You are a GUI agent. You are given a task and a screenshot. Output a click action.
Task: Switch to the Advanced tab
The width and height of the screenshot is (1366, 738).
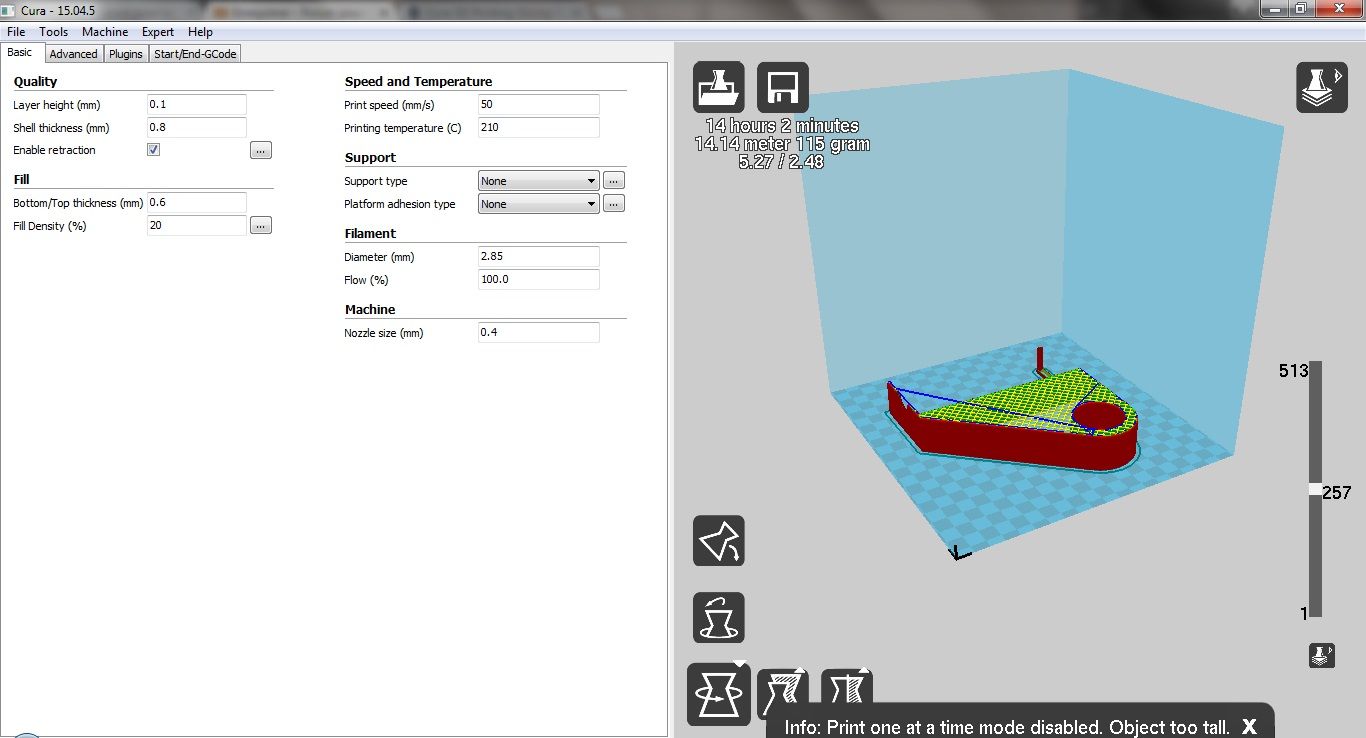73,54
